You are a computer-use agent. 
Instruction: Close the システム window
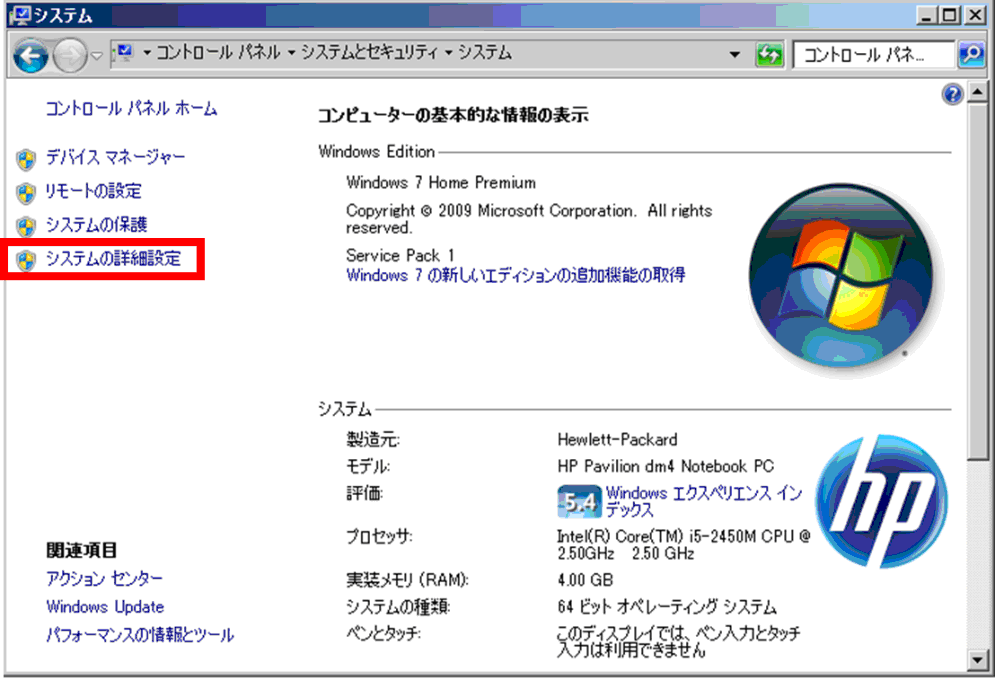pyautogui.click(x=974, y=15)
